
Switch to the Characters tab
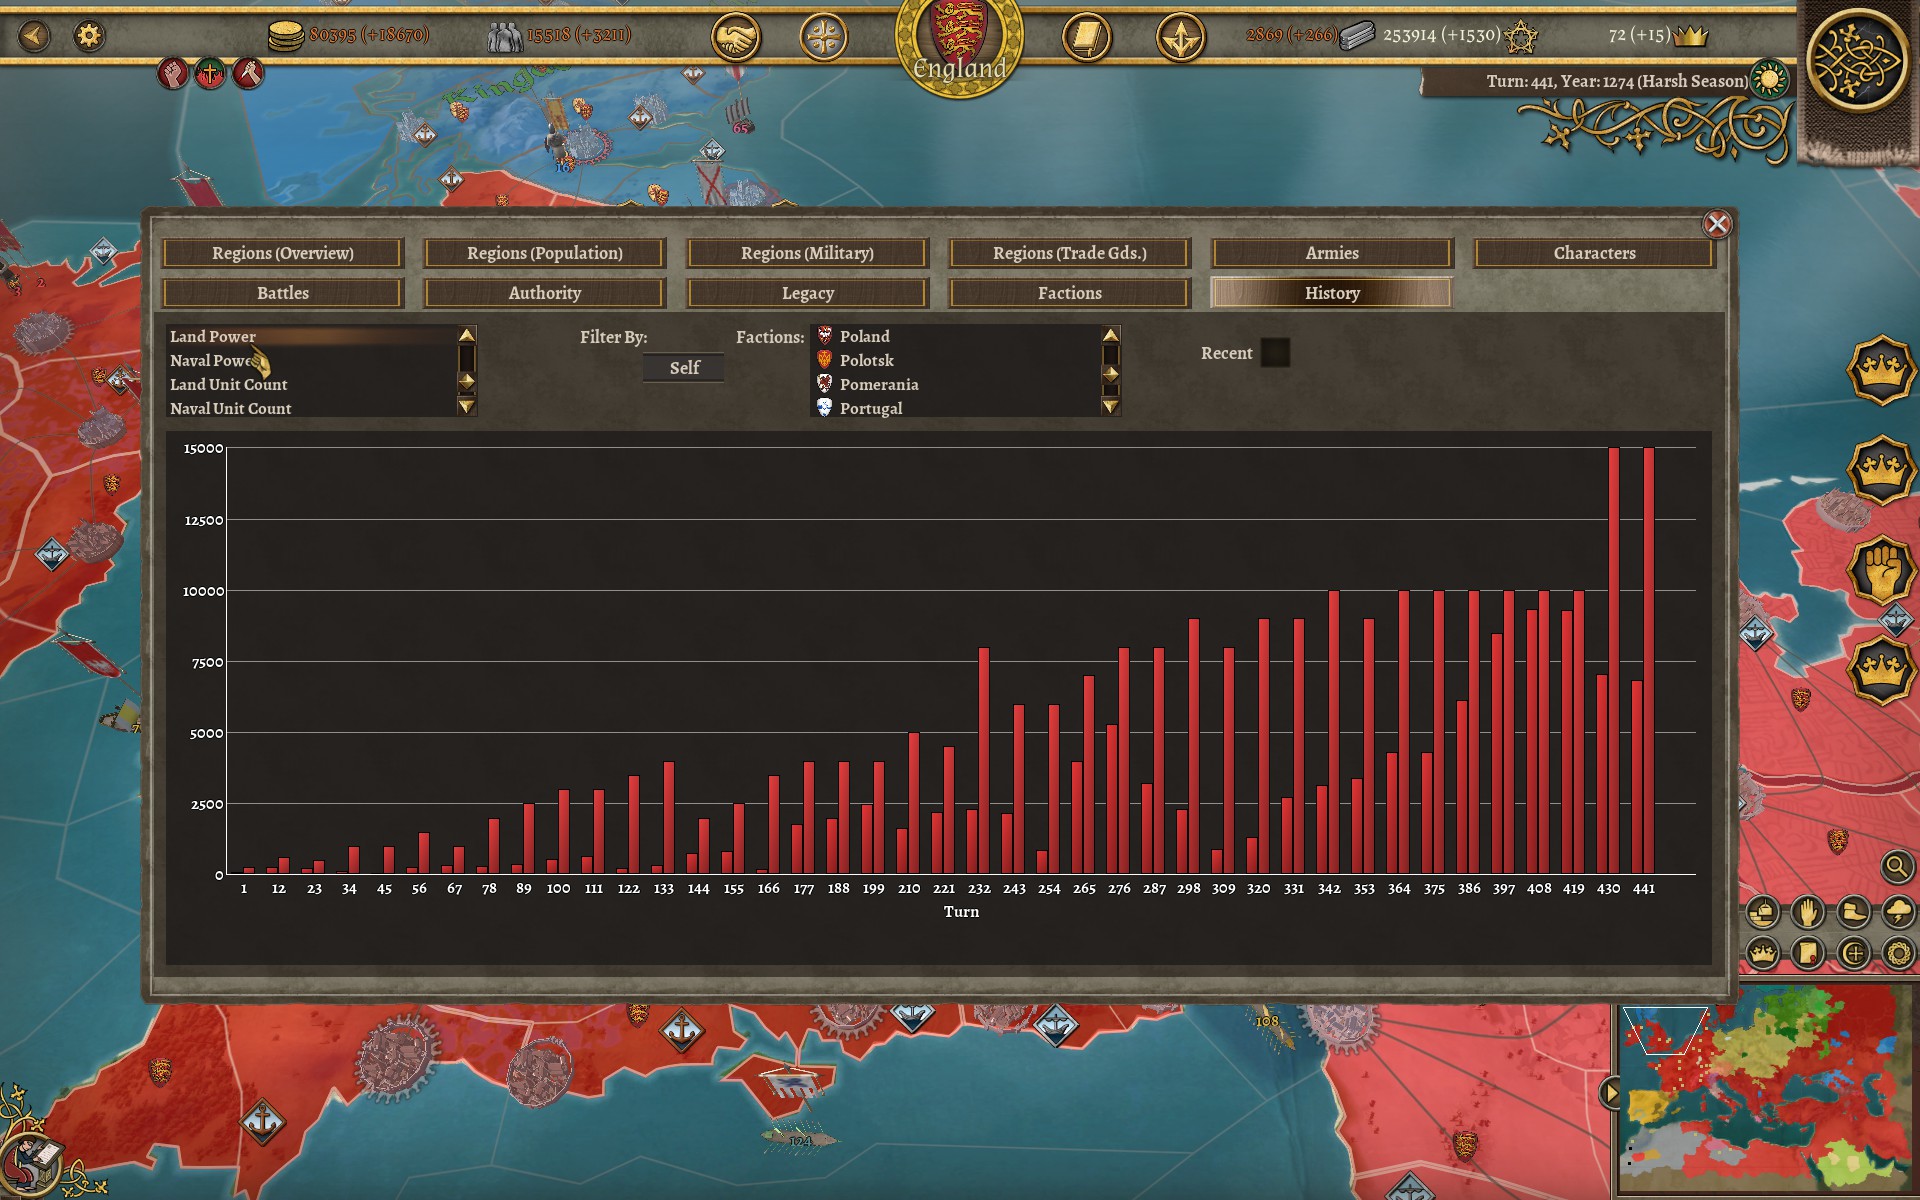pos(1594,253)
